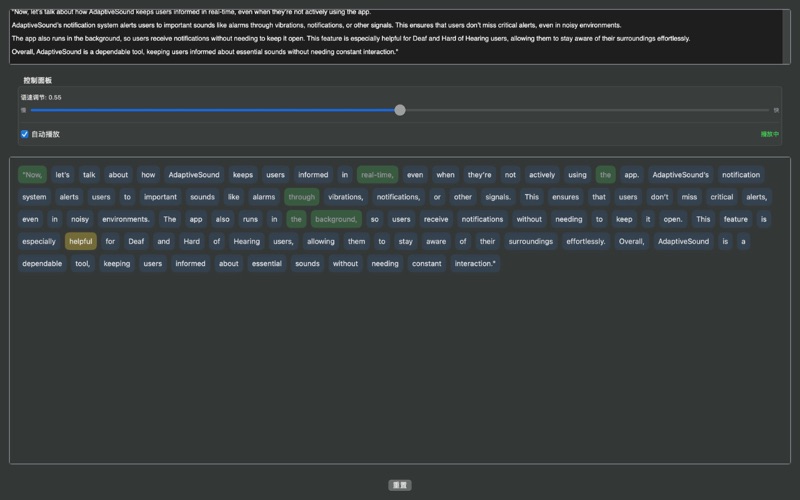The image size is (800, 500).
Task: Click the word chip "alarms"
Action: [x=264, y=197]
